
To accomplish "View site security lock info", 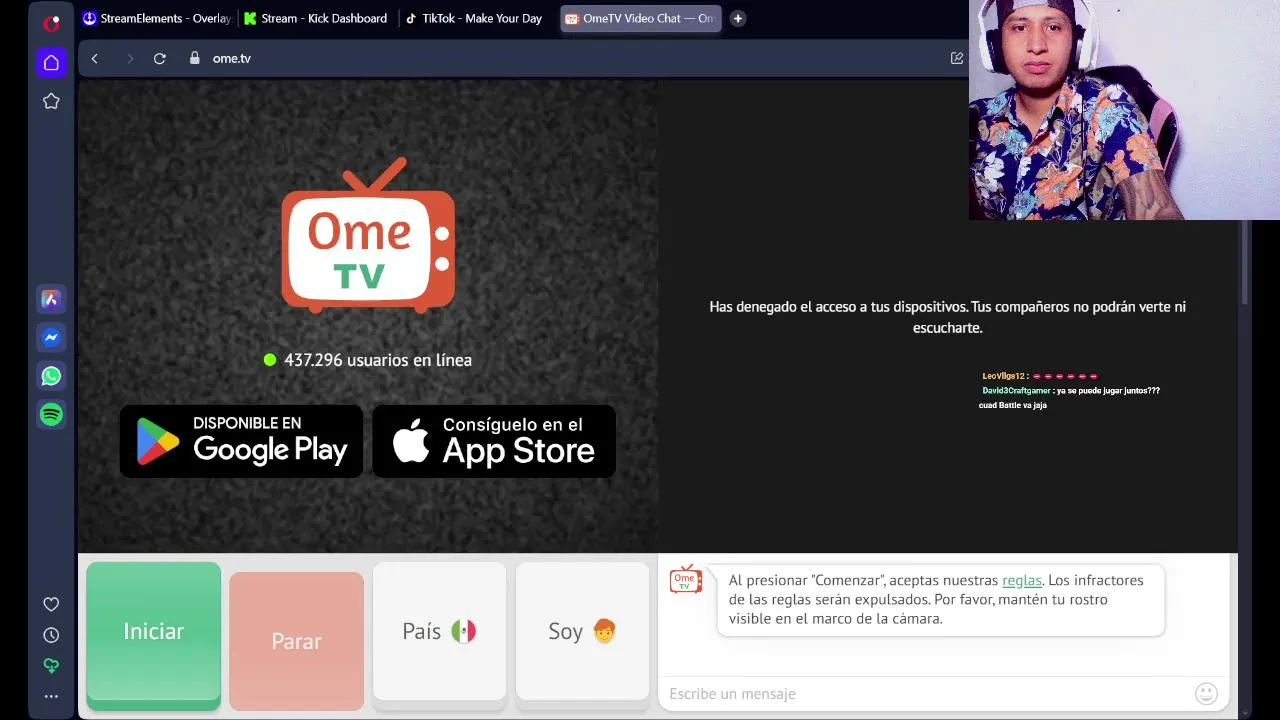I will coord(195,58).
